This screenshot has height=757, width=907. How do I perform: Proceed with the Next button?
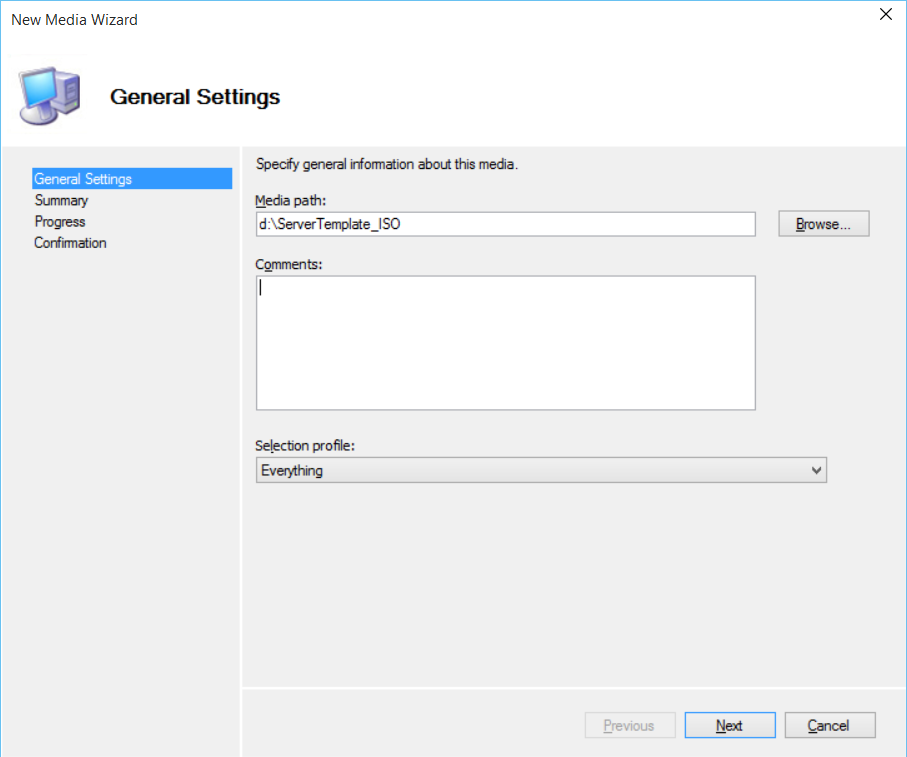click(729, 725)
